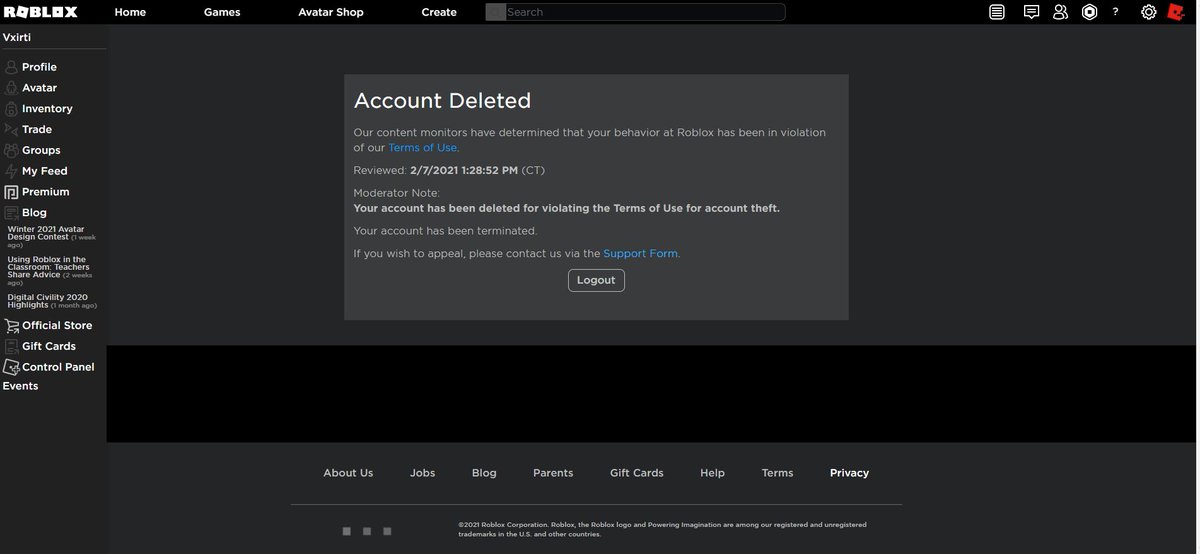Open the Gift Cards sidebar link

point(49,346)
